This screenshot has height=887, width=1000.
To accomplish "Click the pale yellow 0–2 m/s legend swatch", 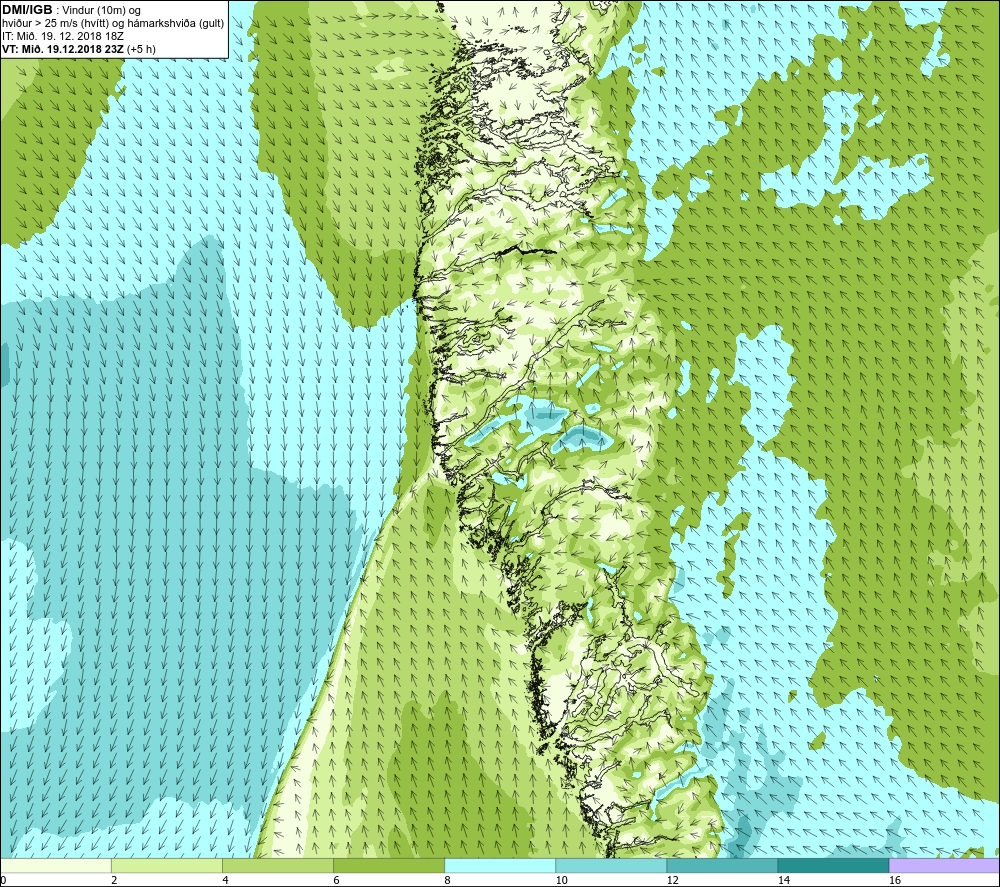I will click(56, 866).
